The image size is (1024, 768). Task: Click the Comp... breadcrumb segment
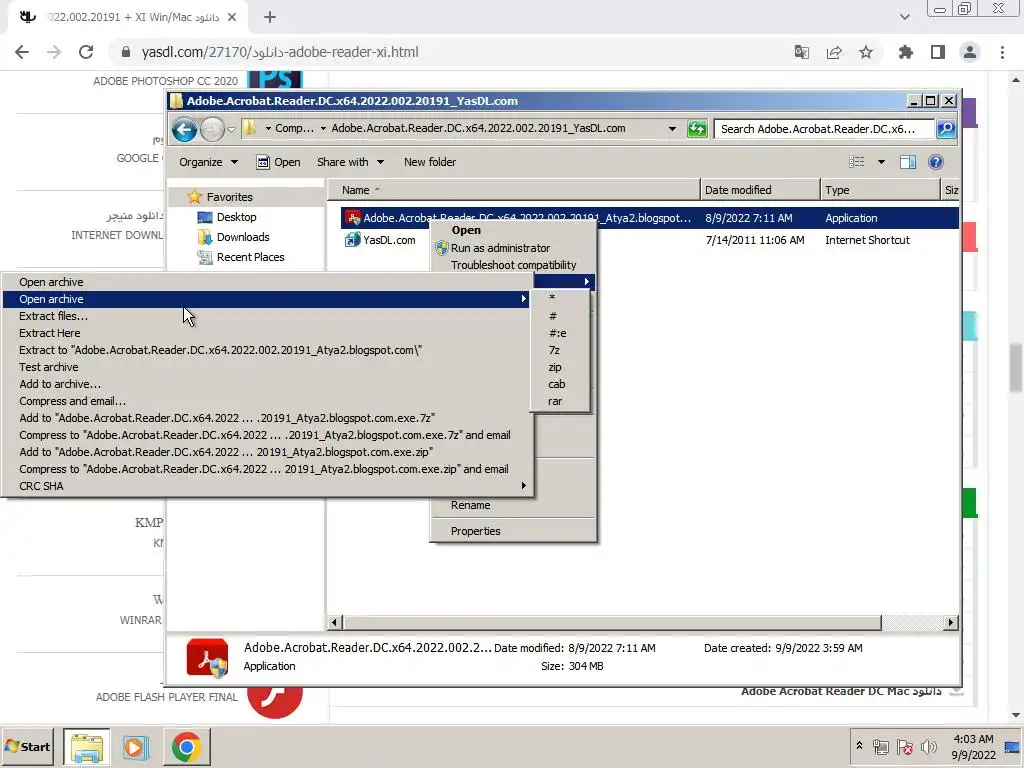294,129
